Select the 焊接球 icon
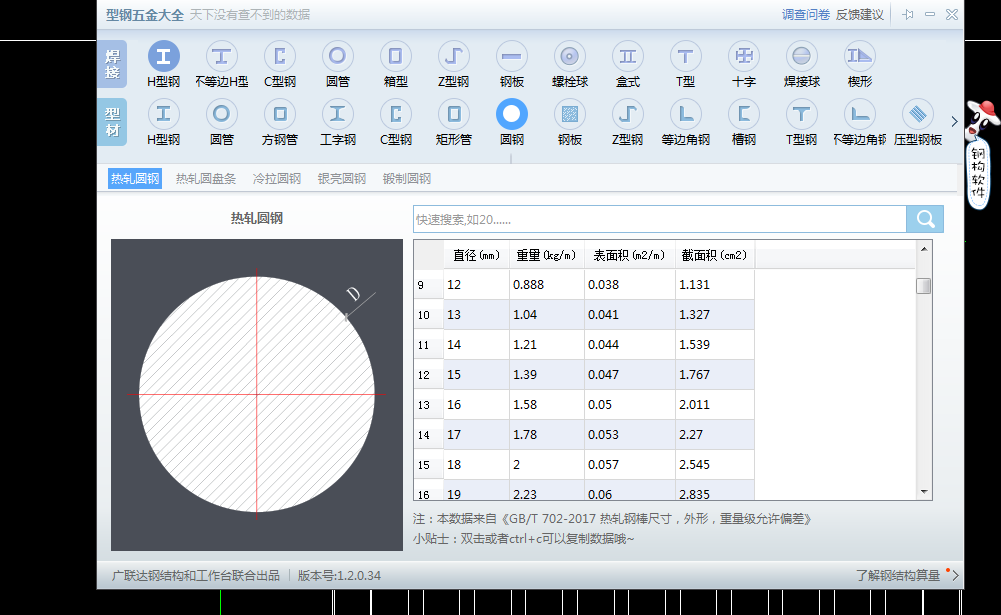Screen dimensions: 1001x615 pos(802,57)
